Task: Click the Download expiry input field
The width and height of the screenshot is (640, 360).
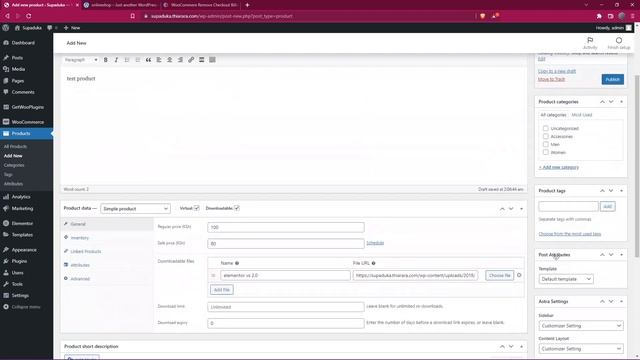Action: click(286, 323)
